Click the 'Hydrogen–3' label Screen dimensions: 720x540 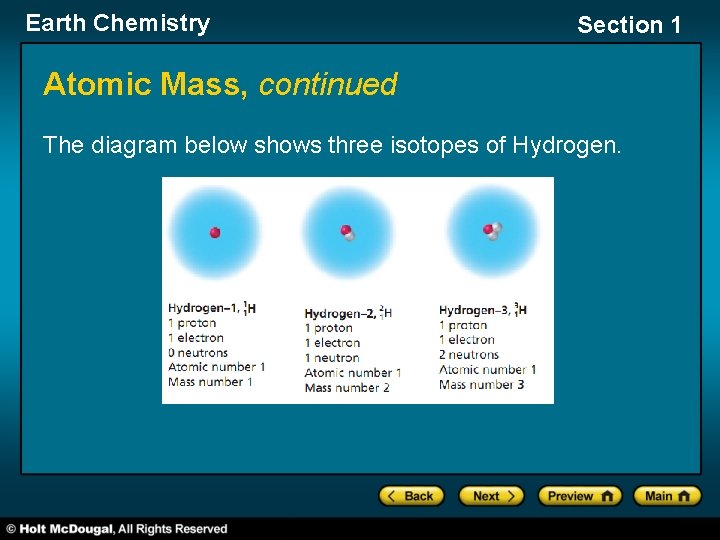point(474,310)
